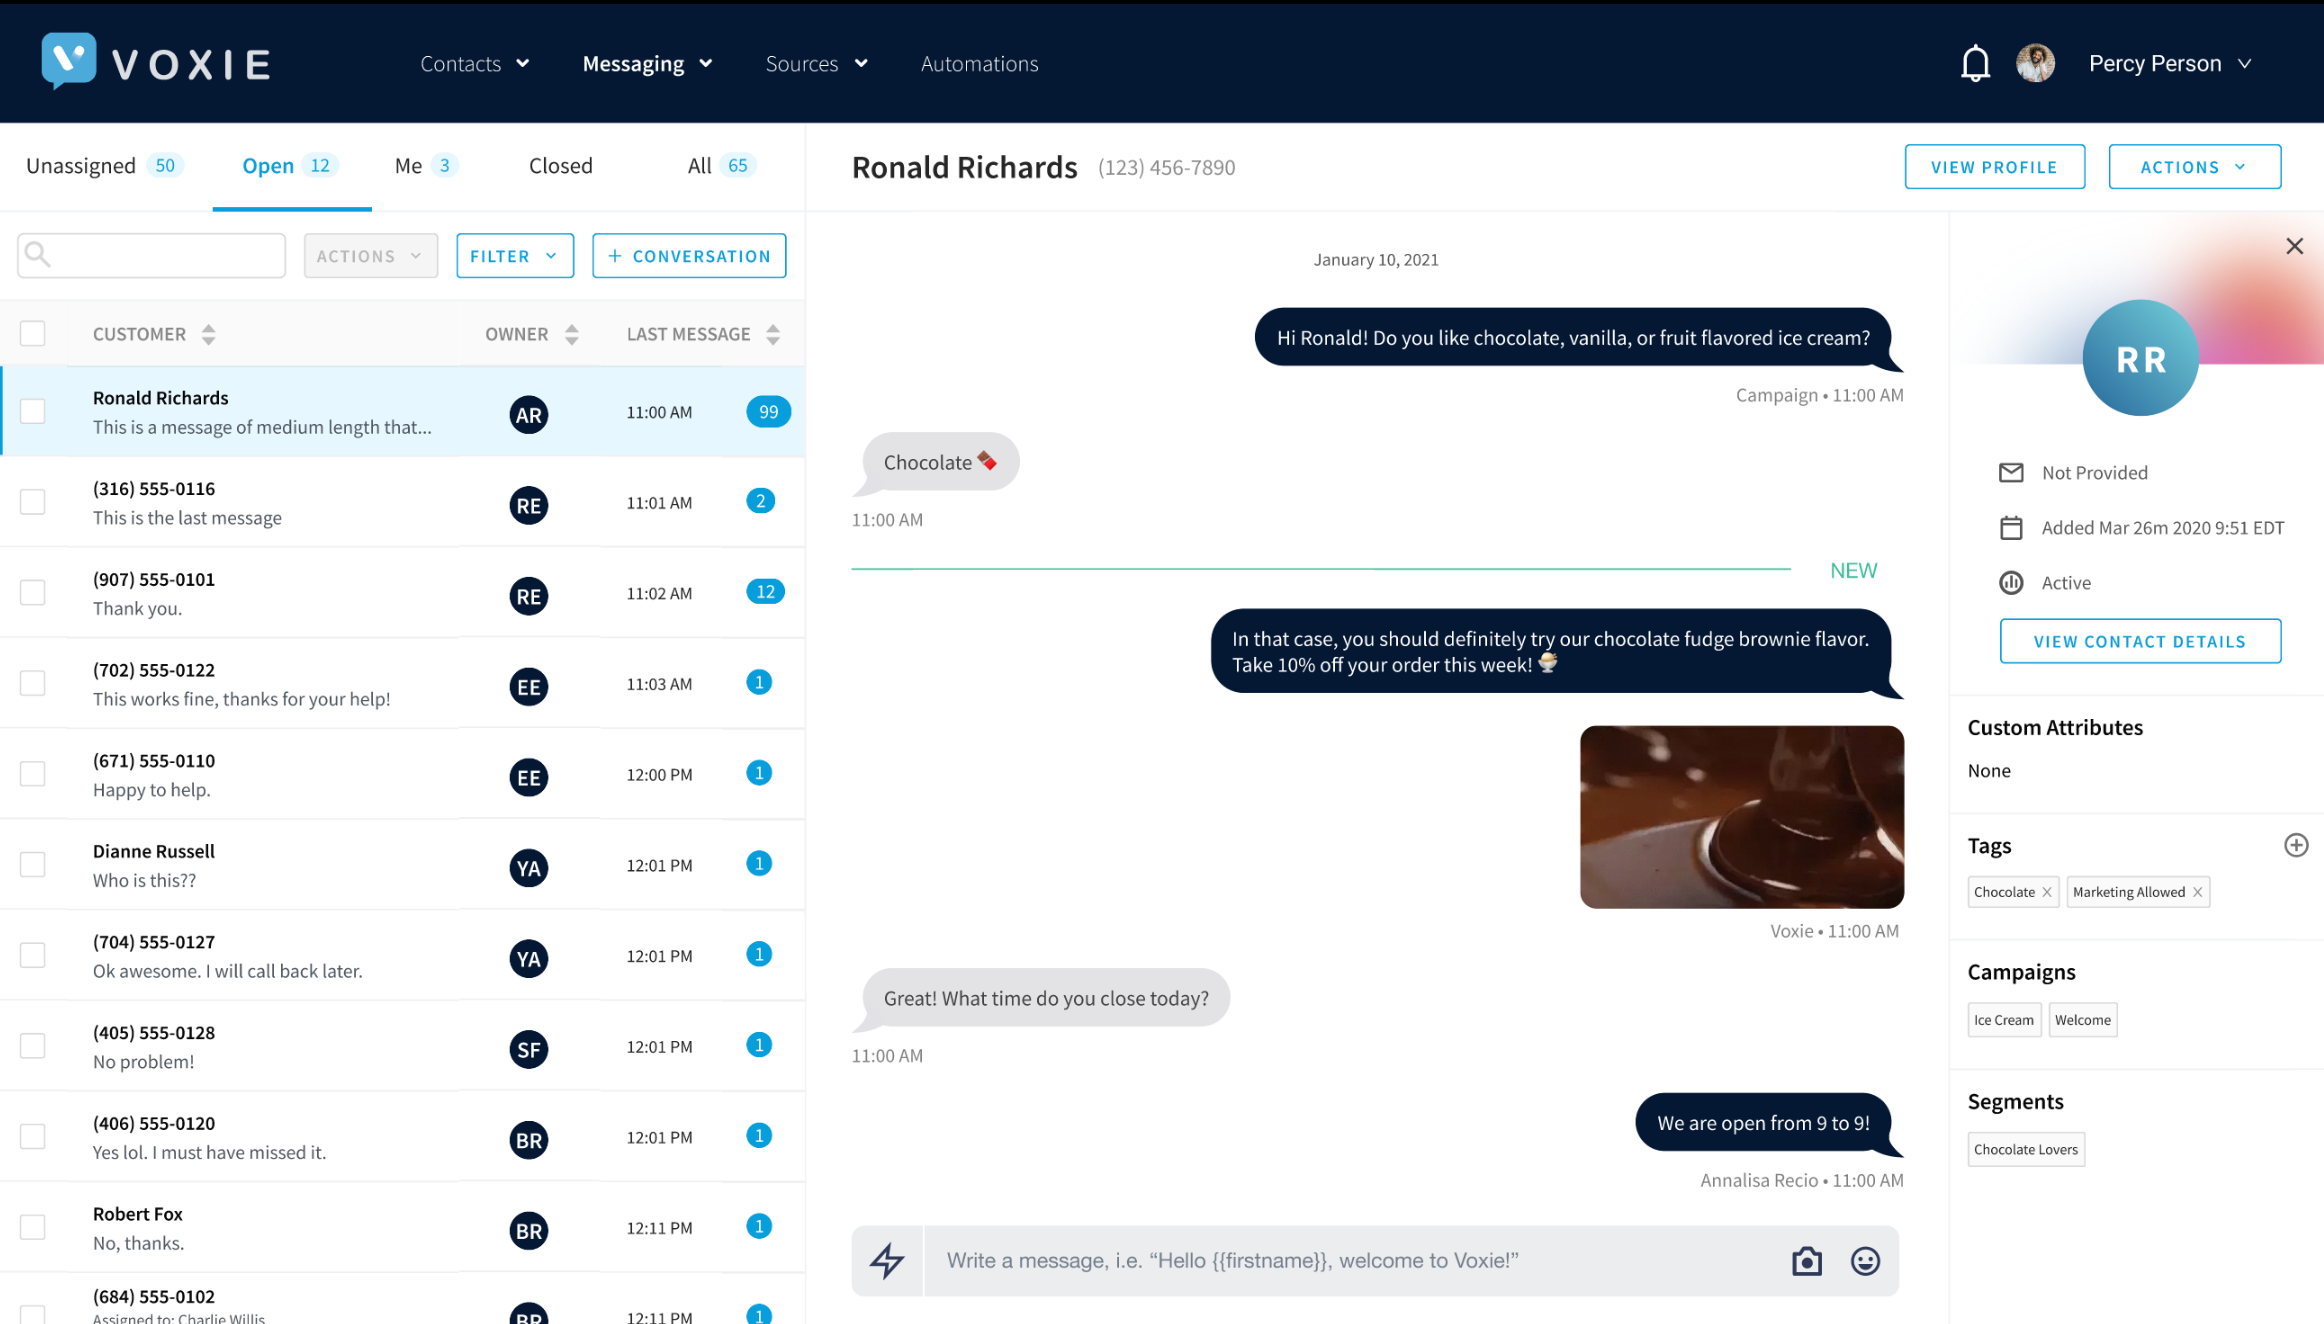Open the Actions dropdown above the conversation list

pos(370,255)
